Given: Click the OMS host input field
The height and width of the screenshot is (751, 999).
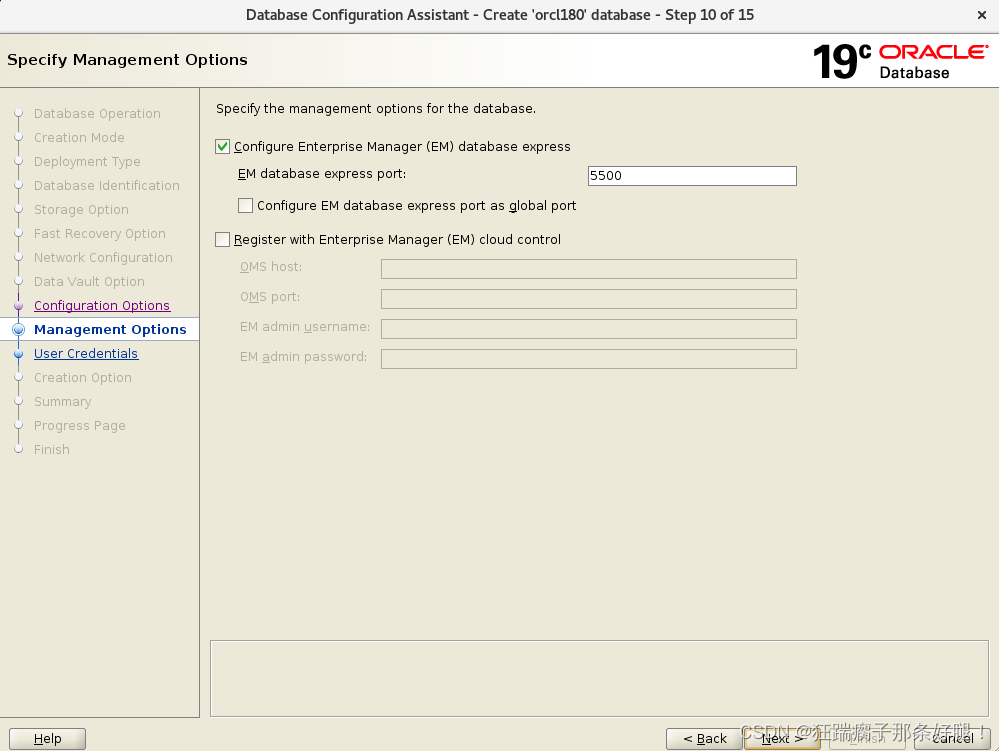Looking at the screenshot, I should pos(589,269).
